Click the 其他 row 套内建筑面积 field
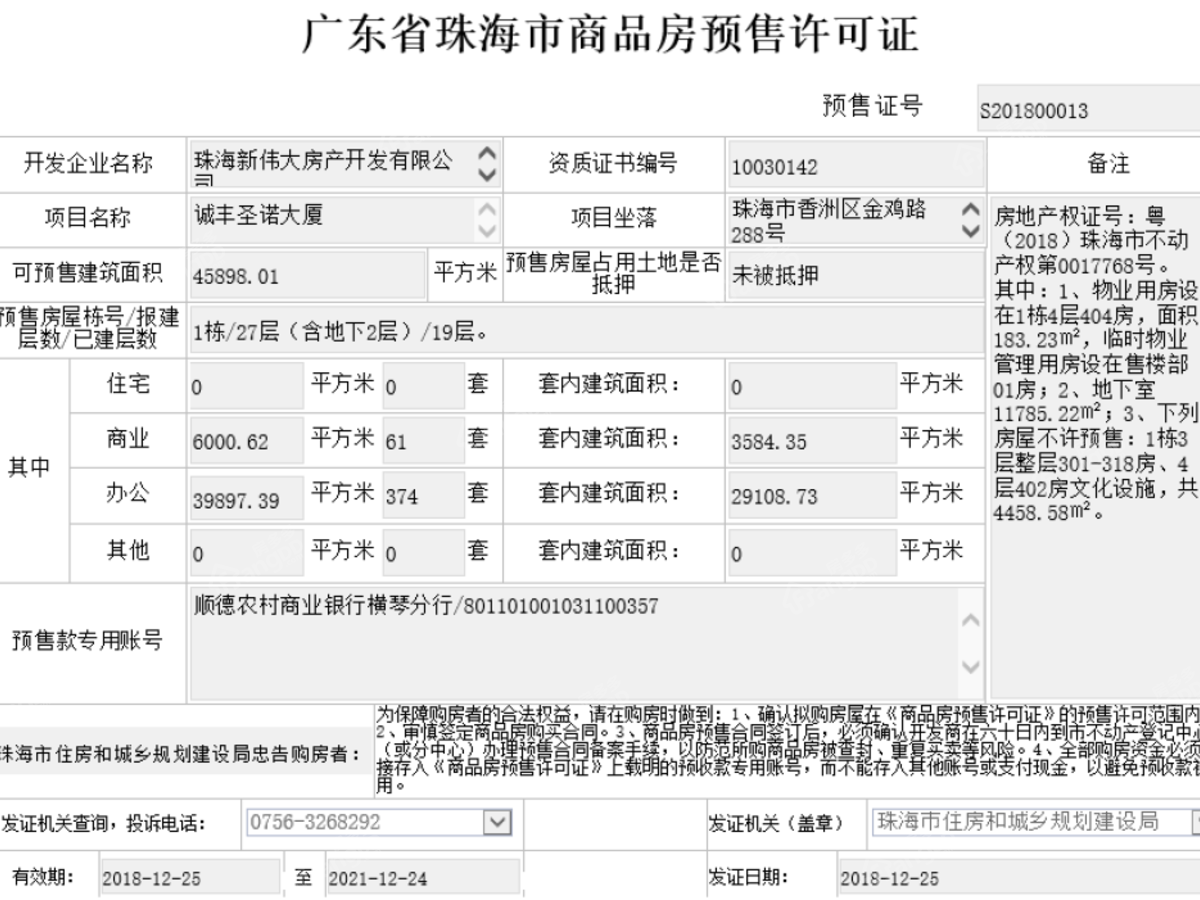 pos(811,553)
